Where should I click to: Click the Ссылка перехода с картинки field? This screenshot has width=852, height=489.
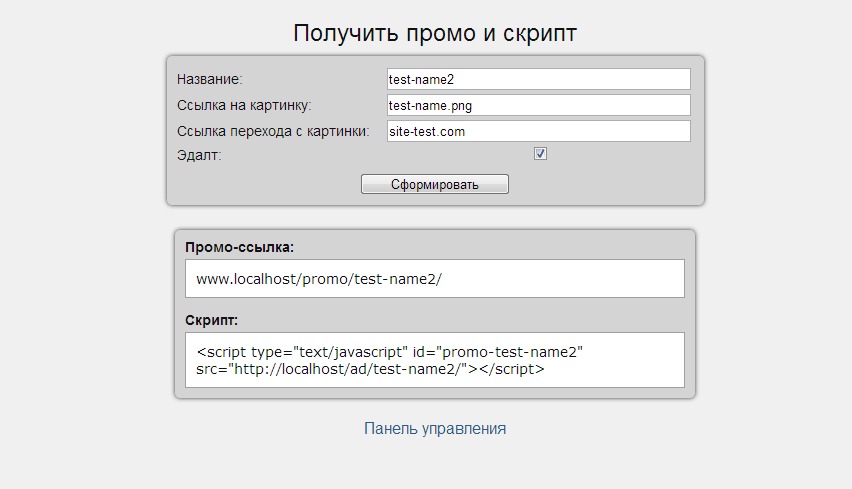[538, 131]
